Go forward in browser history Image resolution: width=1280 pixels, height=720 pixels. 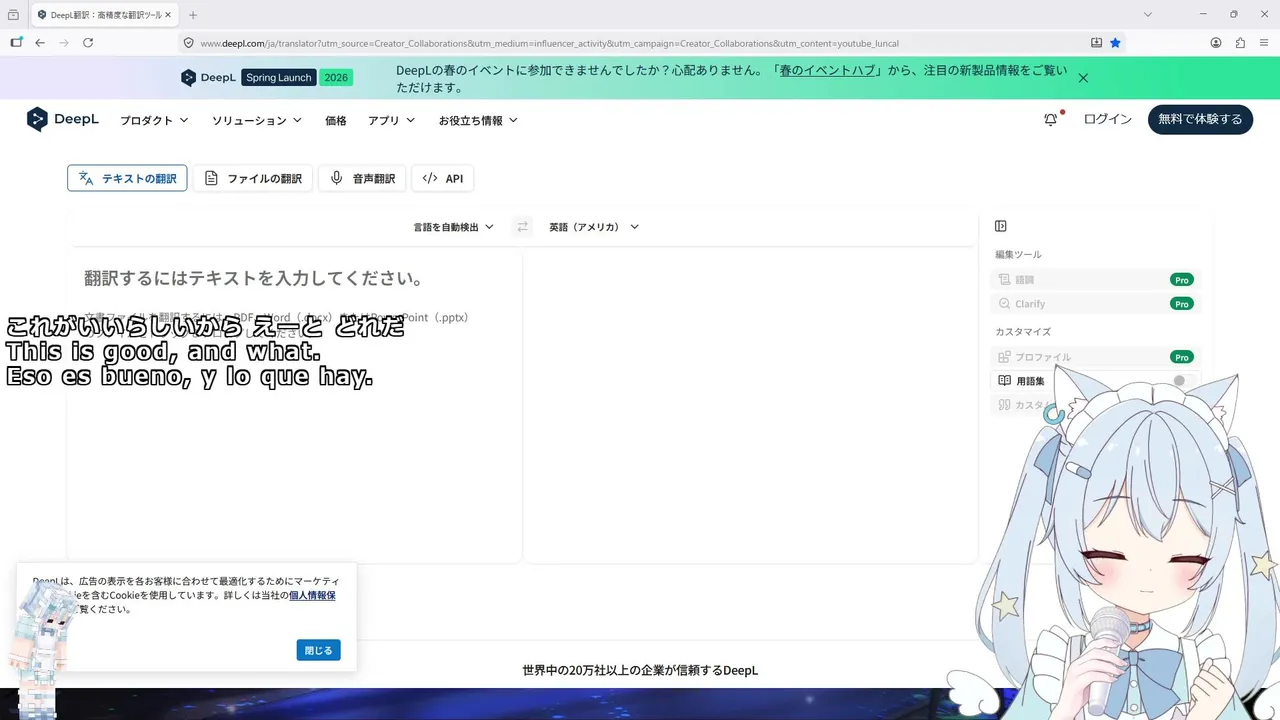point(64,43)
